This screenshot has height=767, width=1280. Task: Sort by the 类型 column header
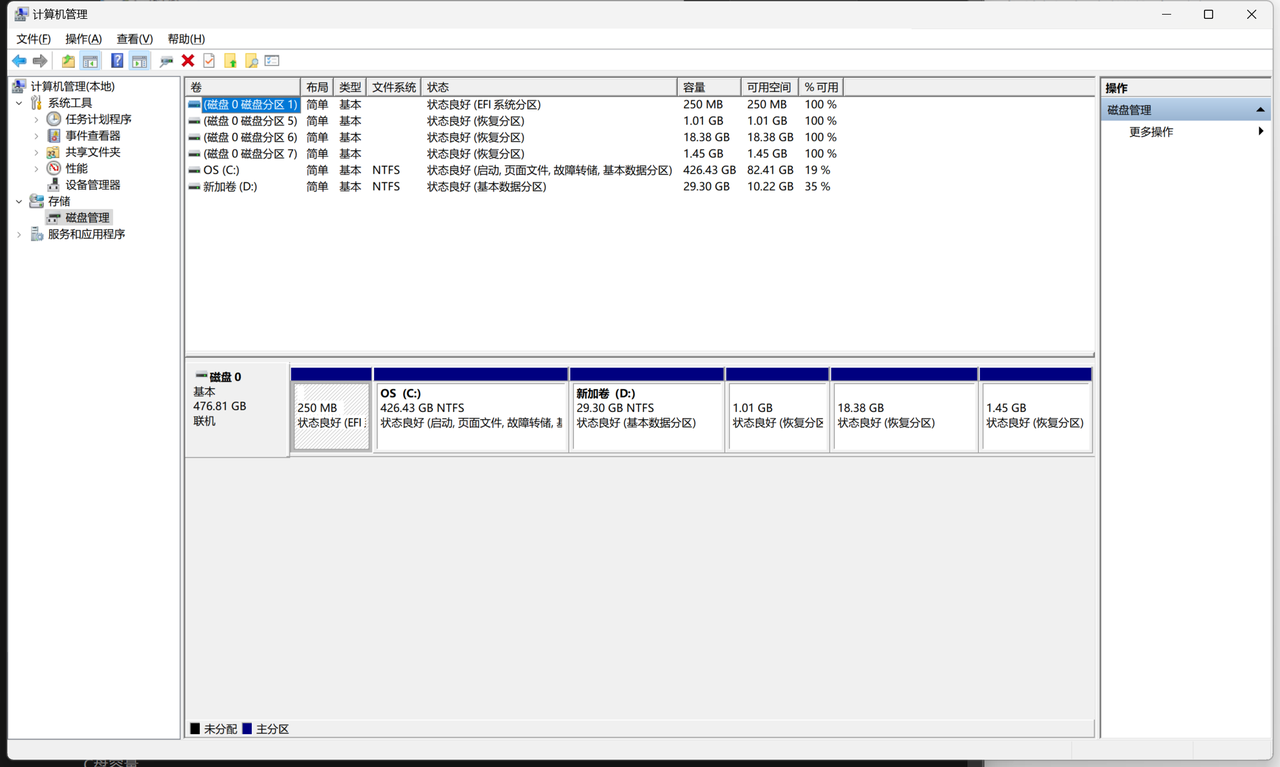(x=350, y=87)
